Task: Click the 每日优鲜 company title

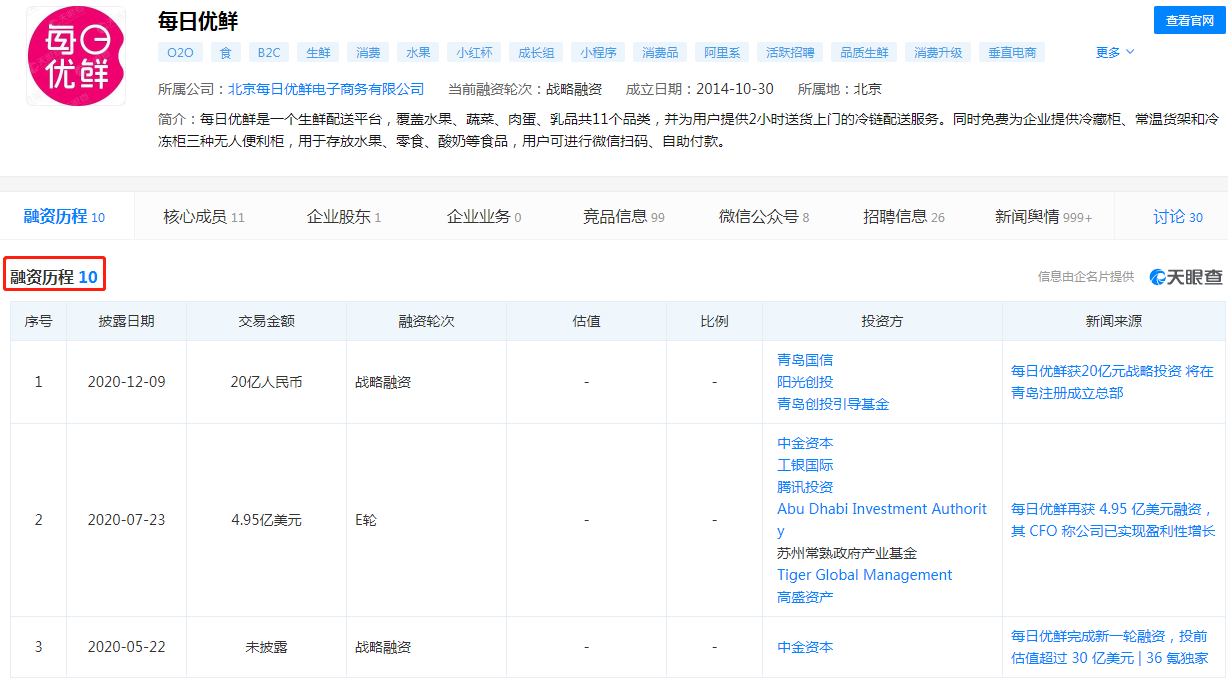Action: (x=198, y=21)
